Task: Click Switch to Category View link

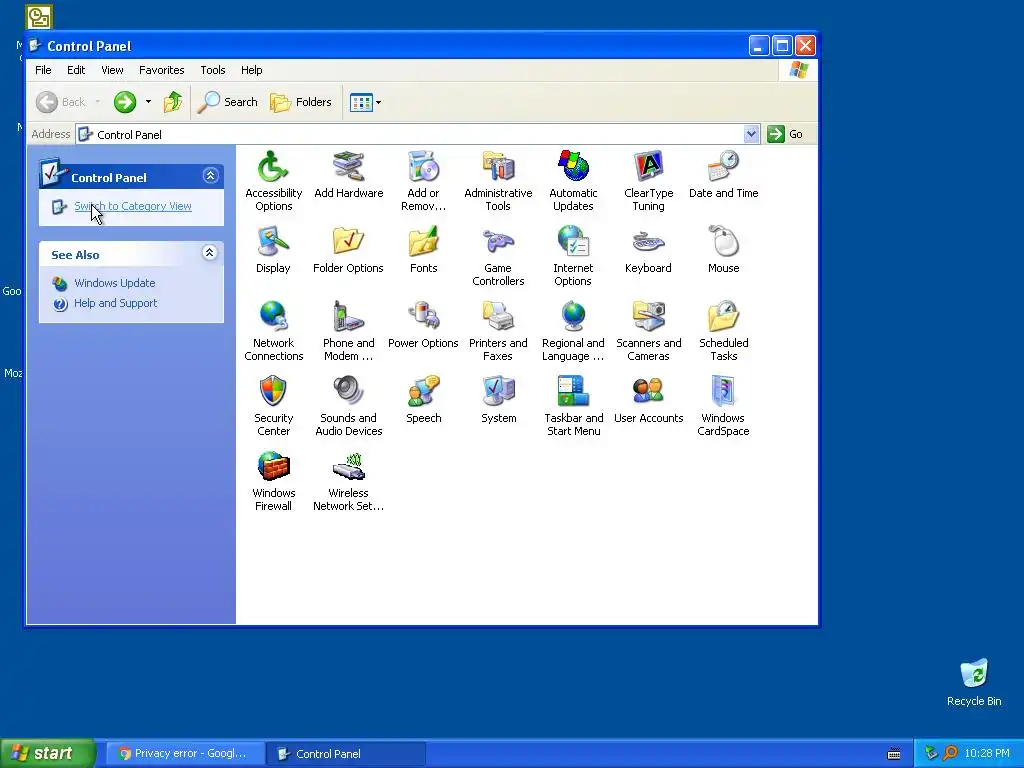Action: [x=133, y=206]
